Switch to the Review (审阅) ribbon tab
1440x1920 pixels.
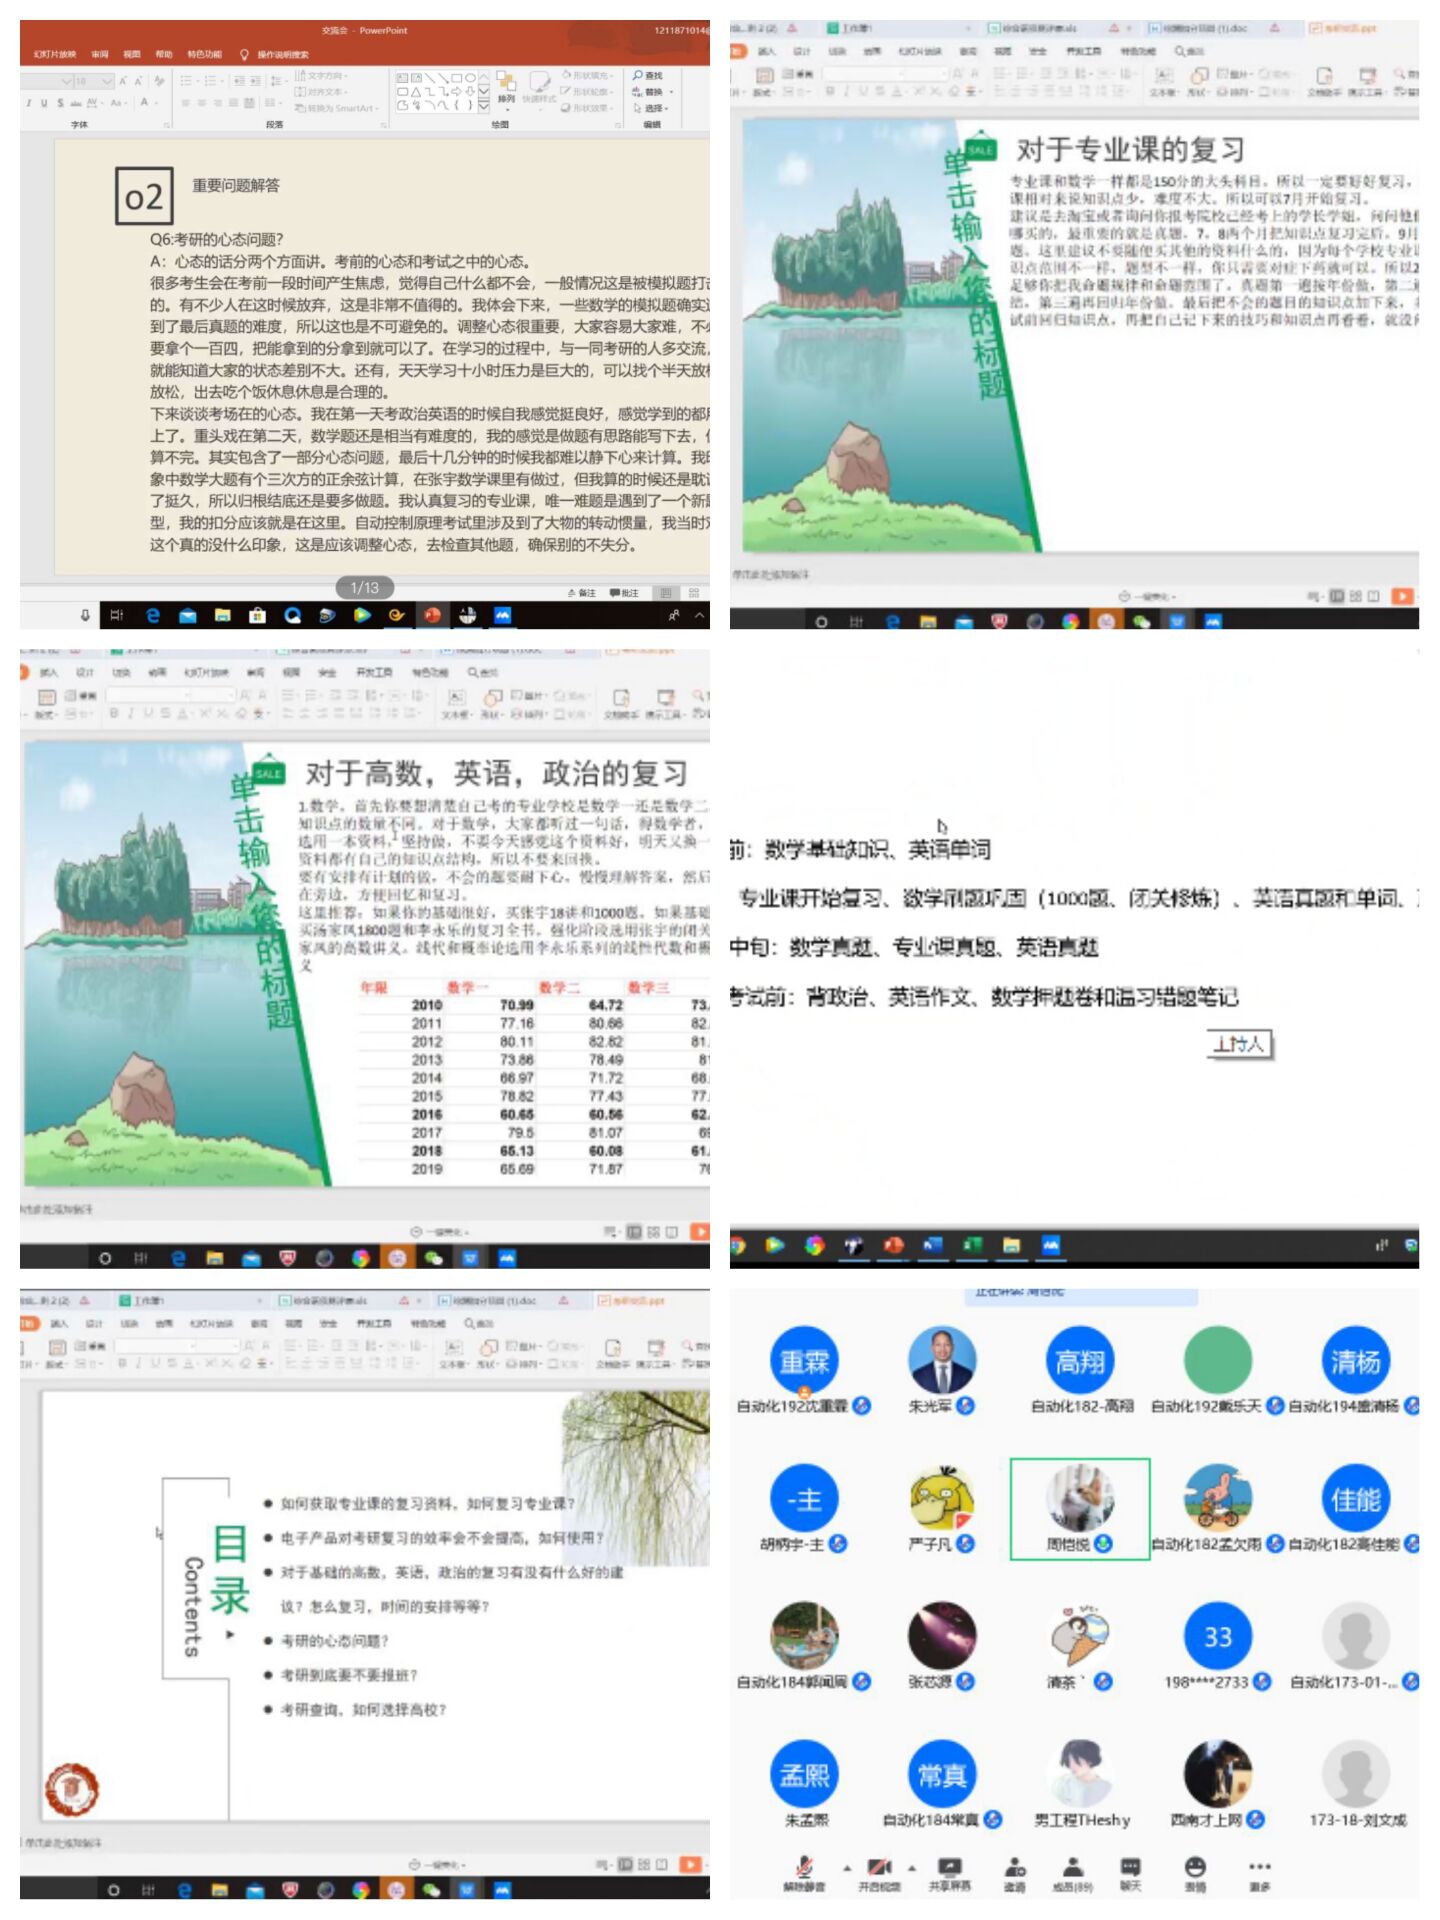[100, 54]
